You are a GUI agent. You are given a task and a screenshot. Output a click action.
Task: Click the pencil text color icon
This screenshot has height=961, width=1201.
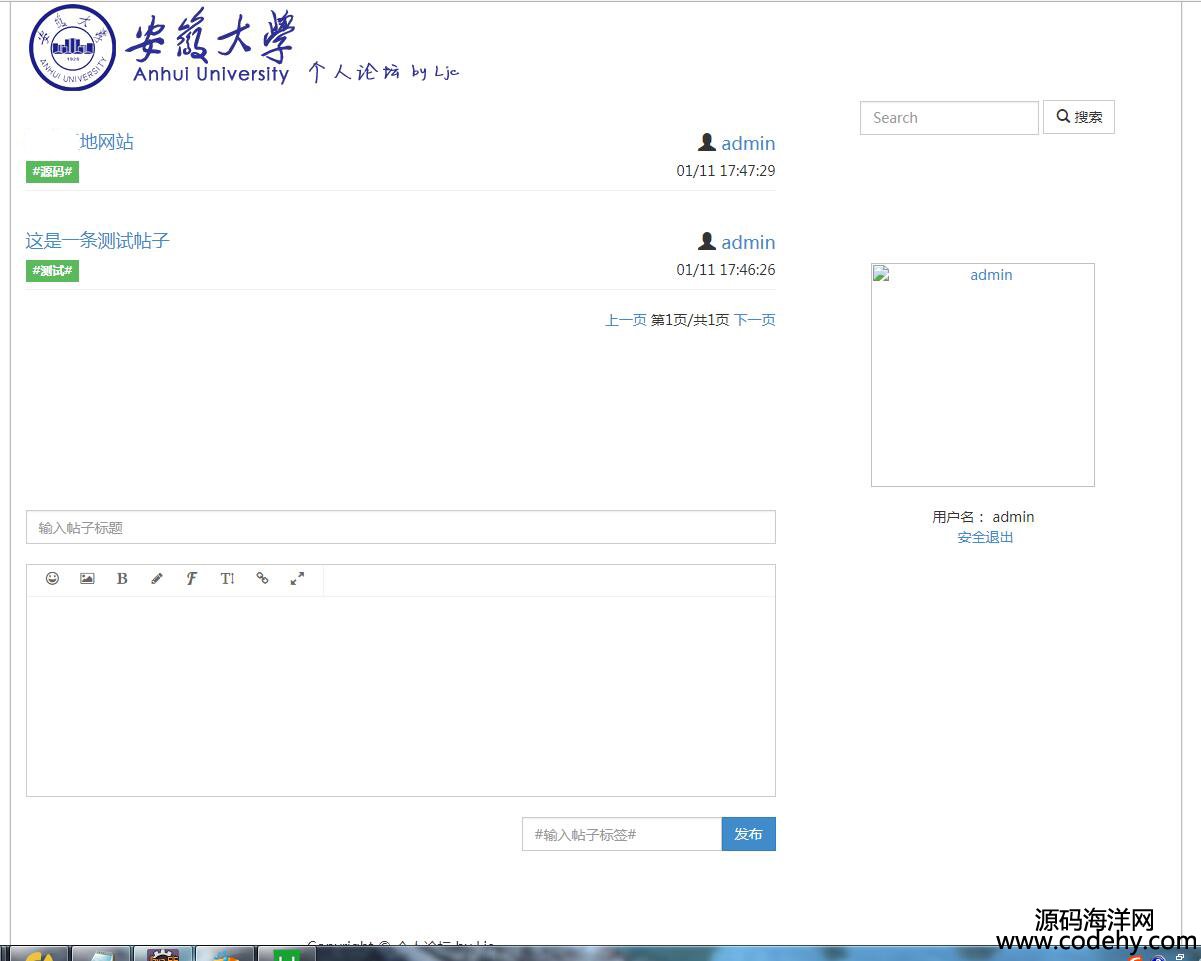click(157, 579)
